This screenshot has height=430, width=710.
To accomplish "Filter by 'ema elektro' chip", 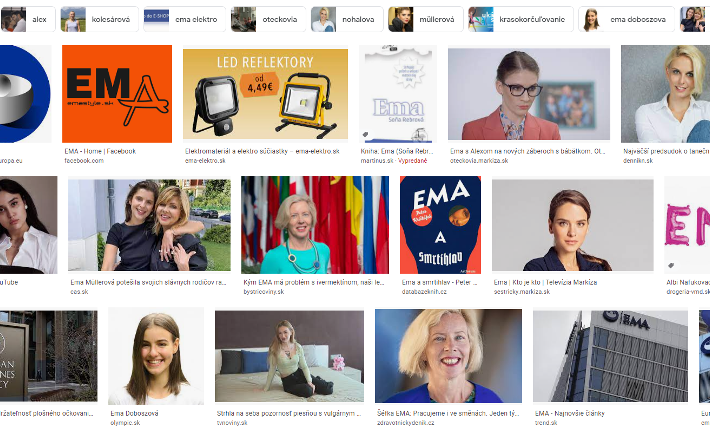I will point(184,19).
